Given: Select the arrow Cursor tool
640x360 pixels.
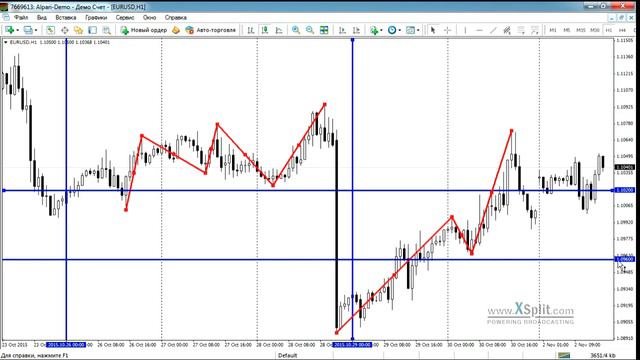Looking at the screenshot, I should pos(433,30).
